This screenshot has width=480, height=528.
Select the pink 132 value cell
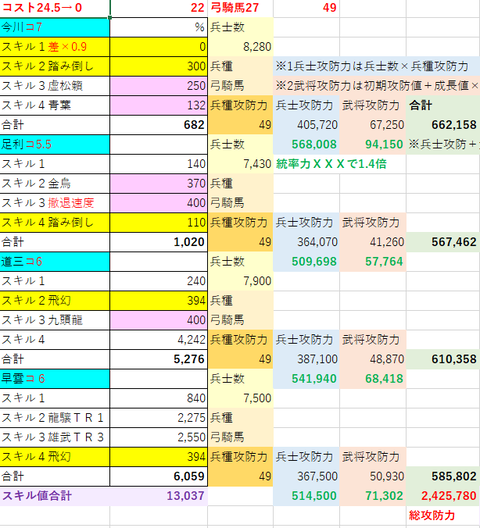click(159, 105)
